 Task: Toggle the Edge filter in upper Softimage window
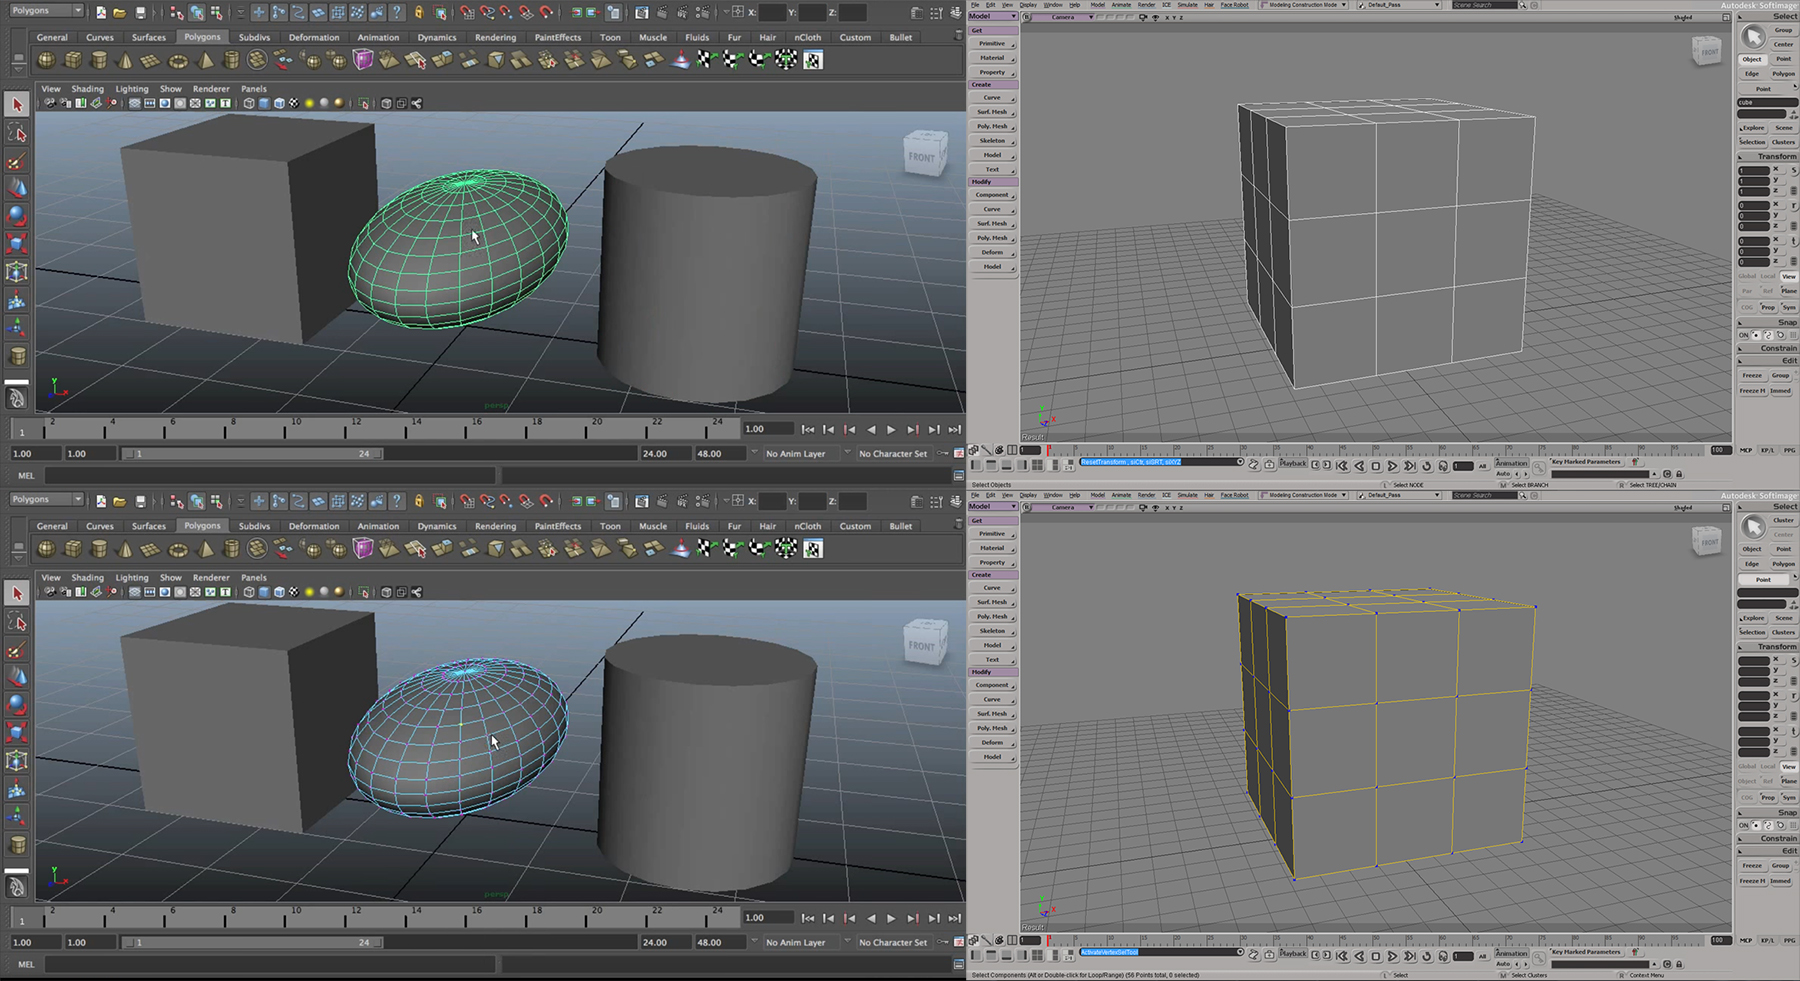click(1752, 73)
